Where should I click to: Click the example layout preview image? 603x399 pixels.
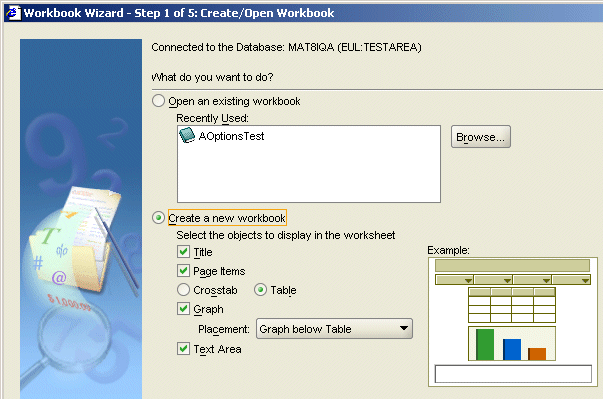point(513,322)
